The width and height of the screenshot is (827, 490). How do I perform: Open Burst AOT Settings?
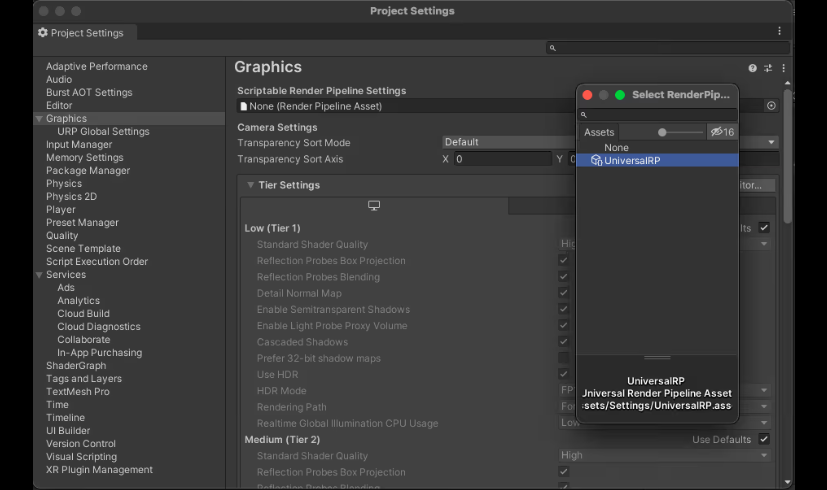tap(89, 92)
